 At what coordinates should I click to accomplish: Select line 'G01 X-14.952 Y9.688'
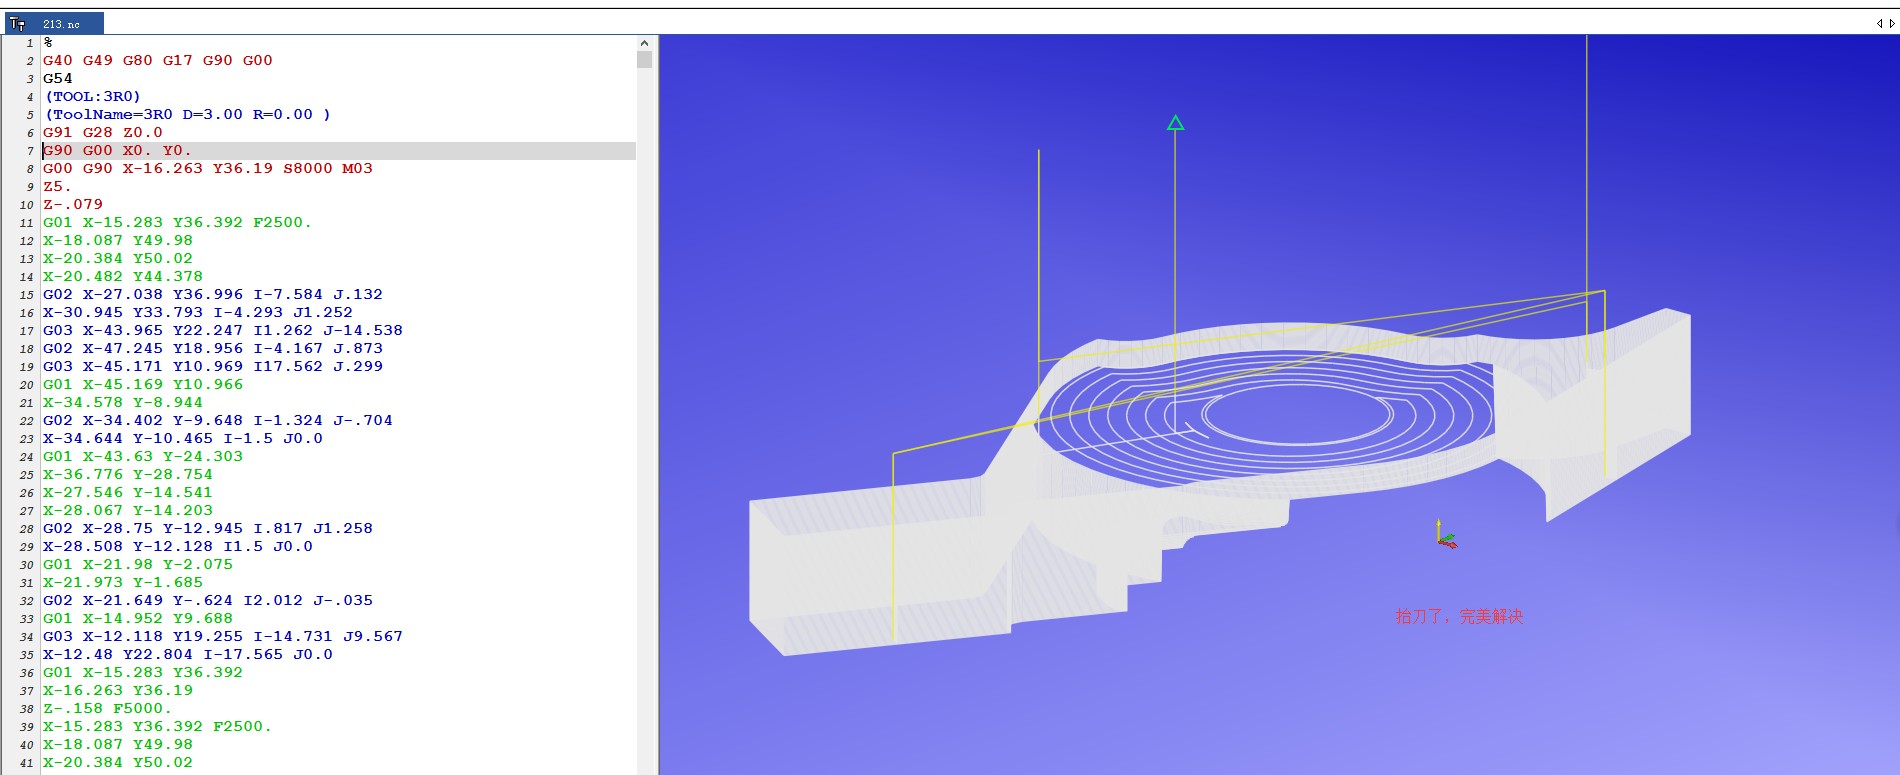pyautogui.click(x=138, y=618)
